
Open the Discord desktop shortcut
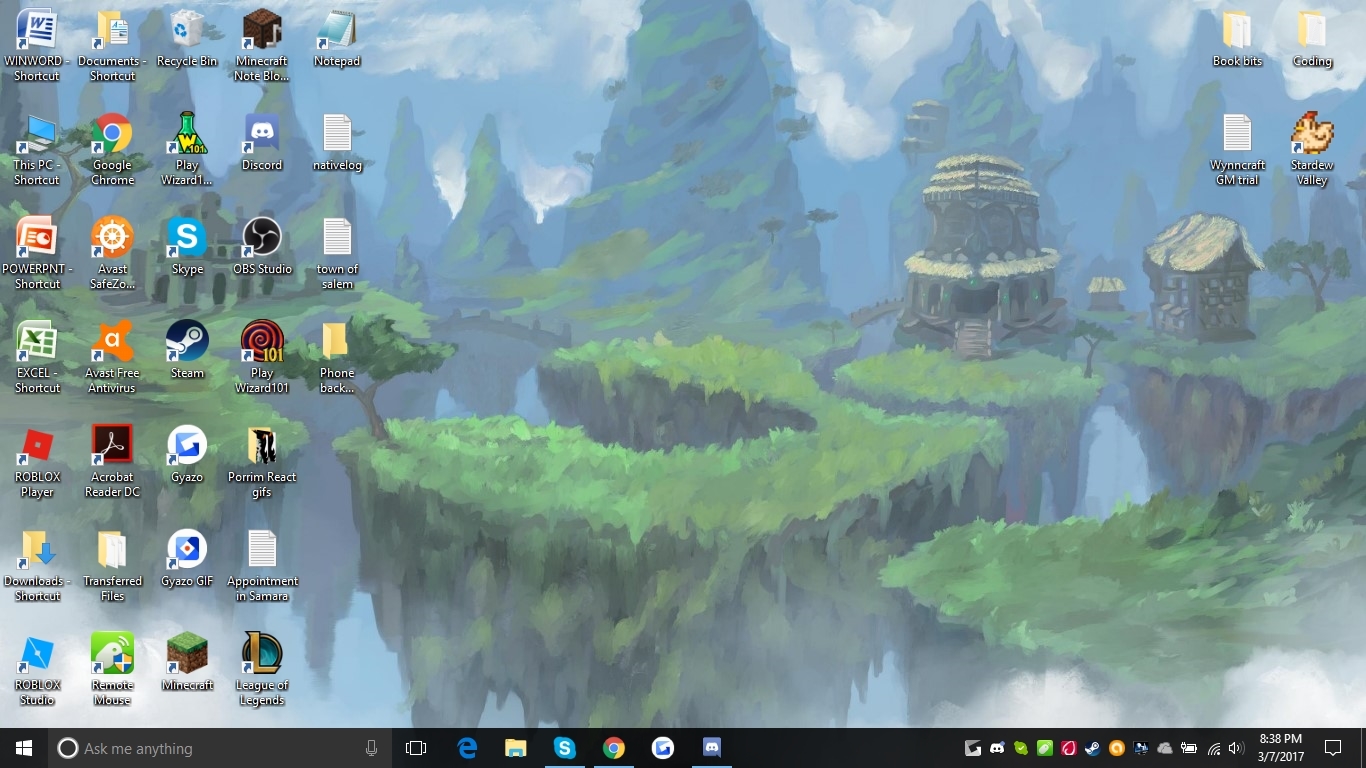[x=261, y=133]
